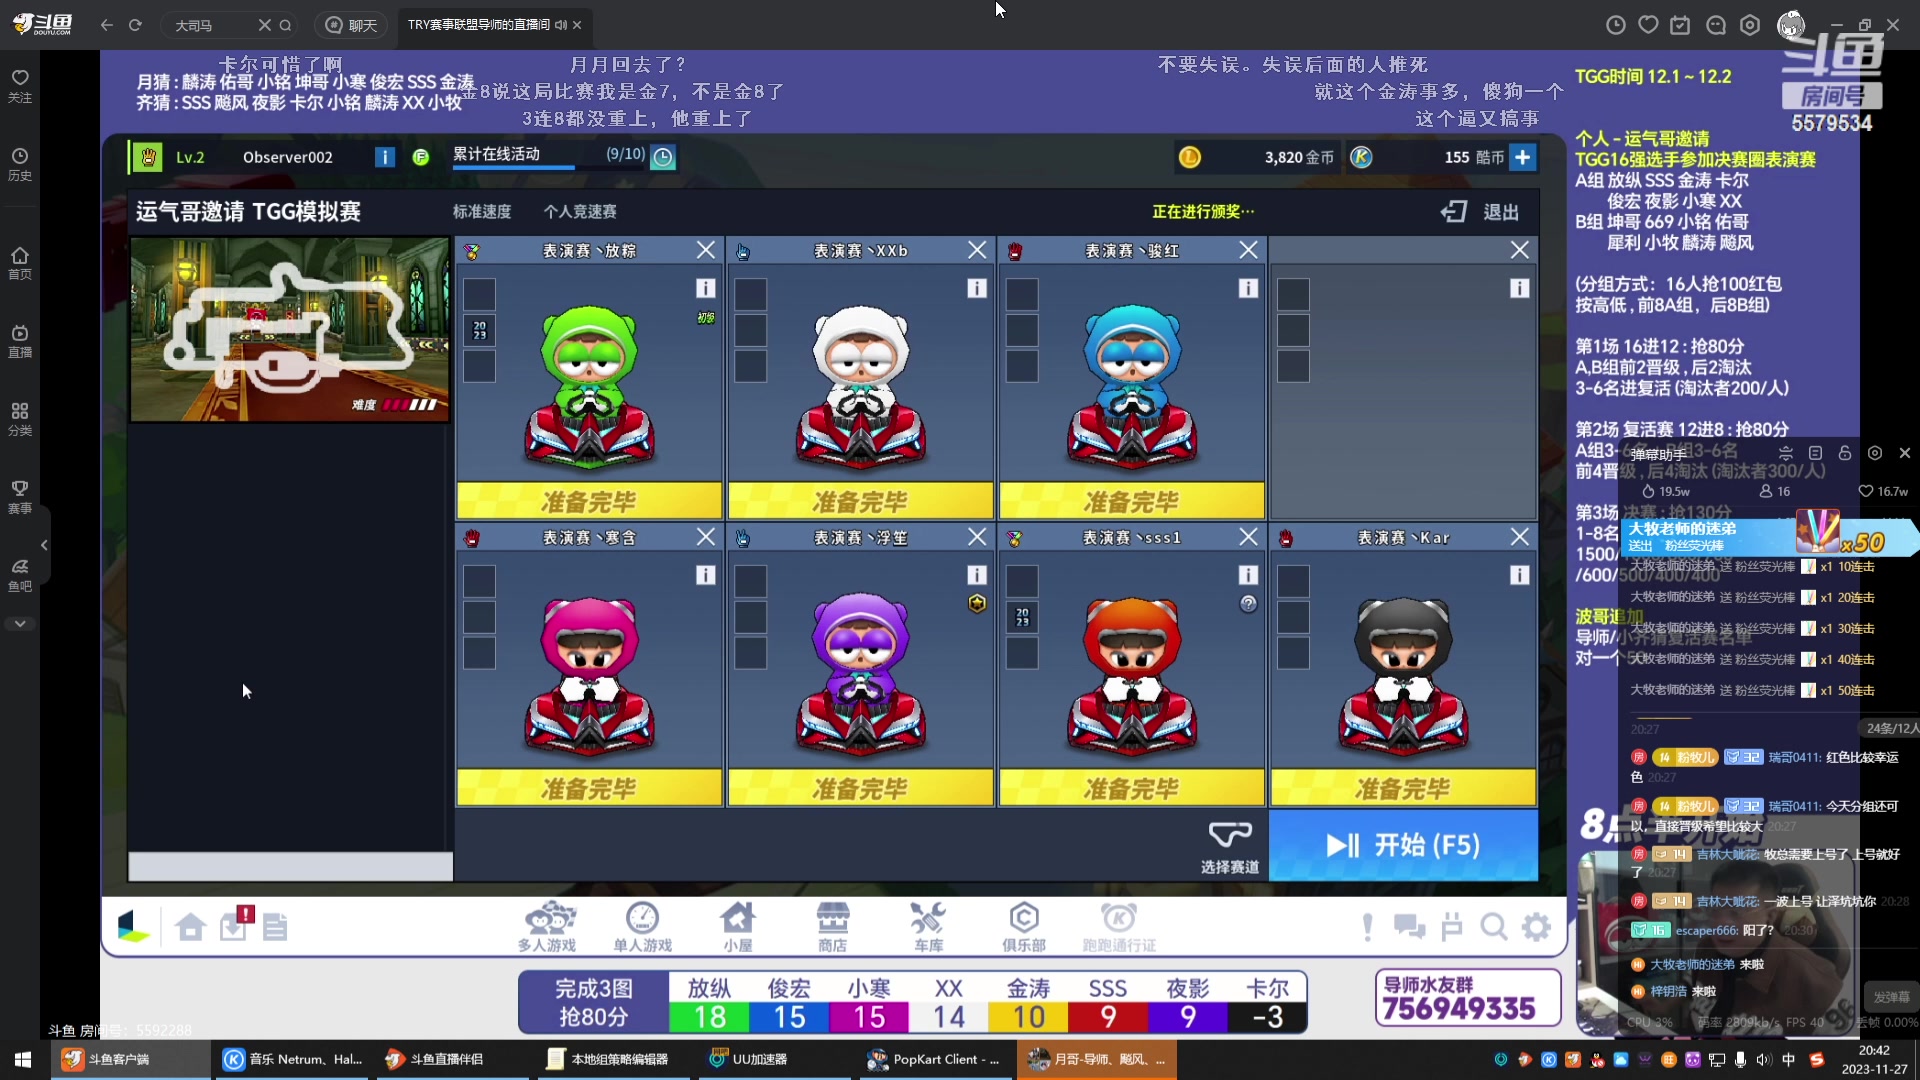Open 鱼吧 in Douyu sidebar
Image resolution: width=1920 pixels, height=1080 pixels.
[20, 575]
